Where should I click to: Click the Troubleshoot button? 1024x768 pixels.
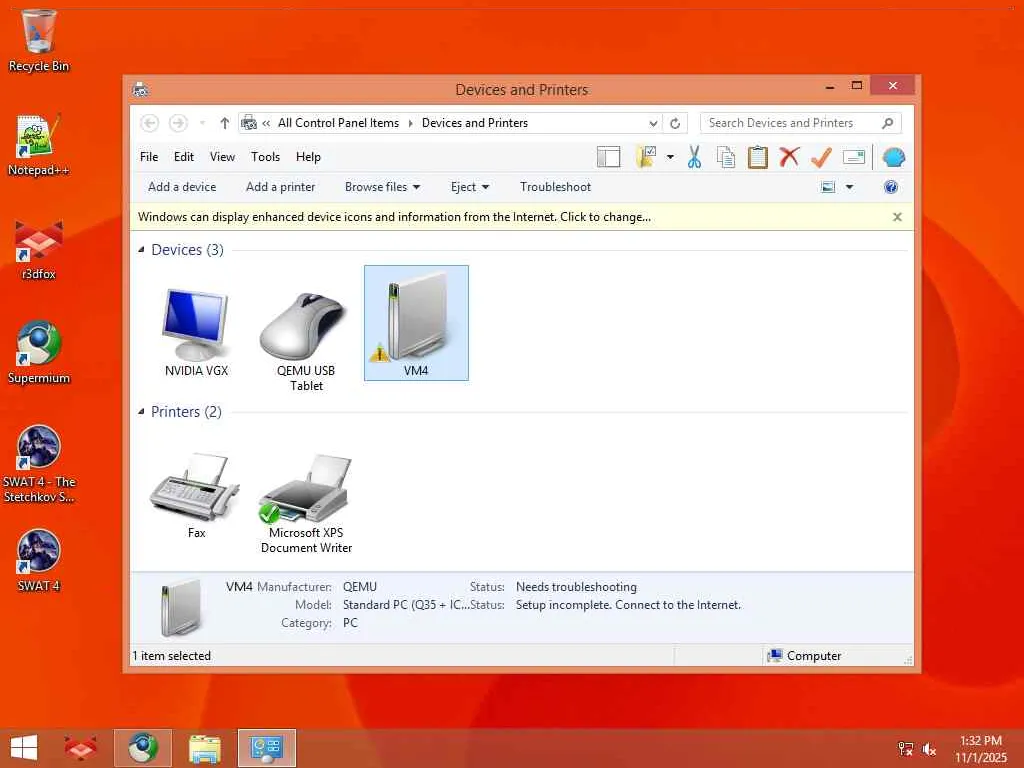click(x=555, y=187)
